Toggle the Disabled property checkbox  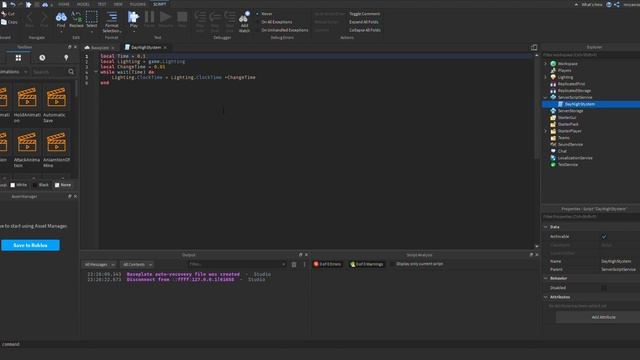pyautogui.click(x=604, y=288)
